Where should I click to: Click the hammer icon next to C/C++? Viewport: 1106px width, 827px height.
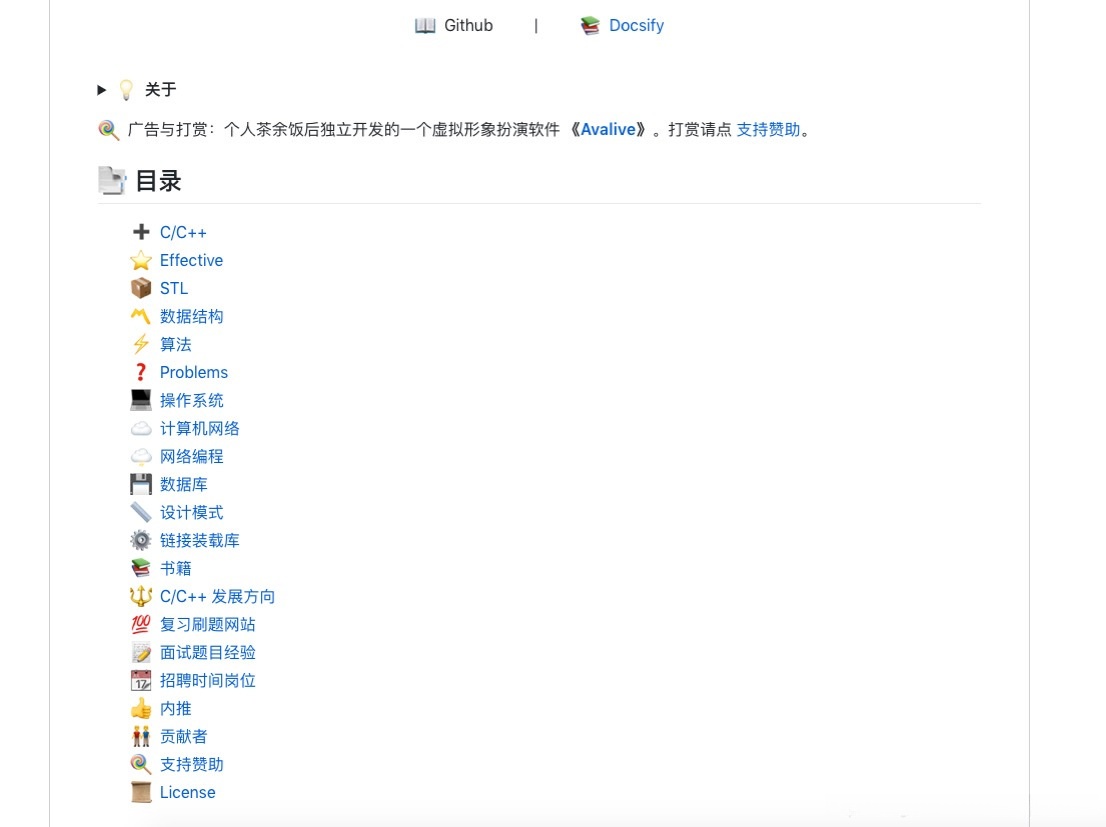coord(141,232)
